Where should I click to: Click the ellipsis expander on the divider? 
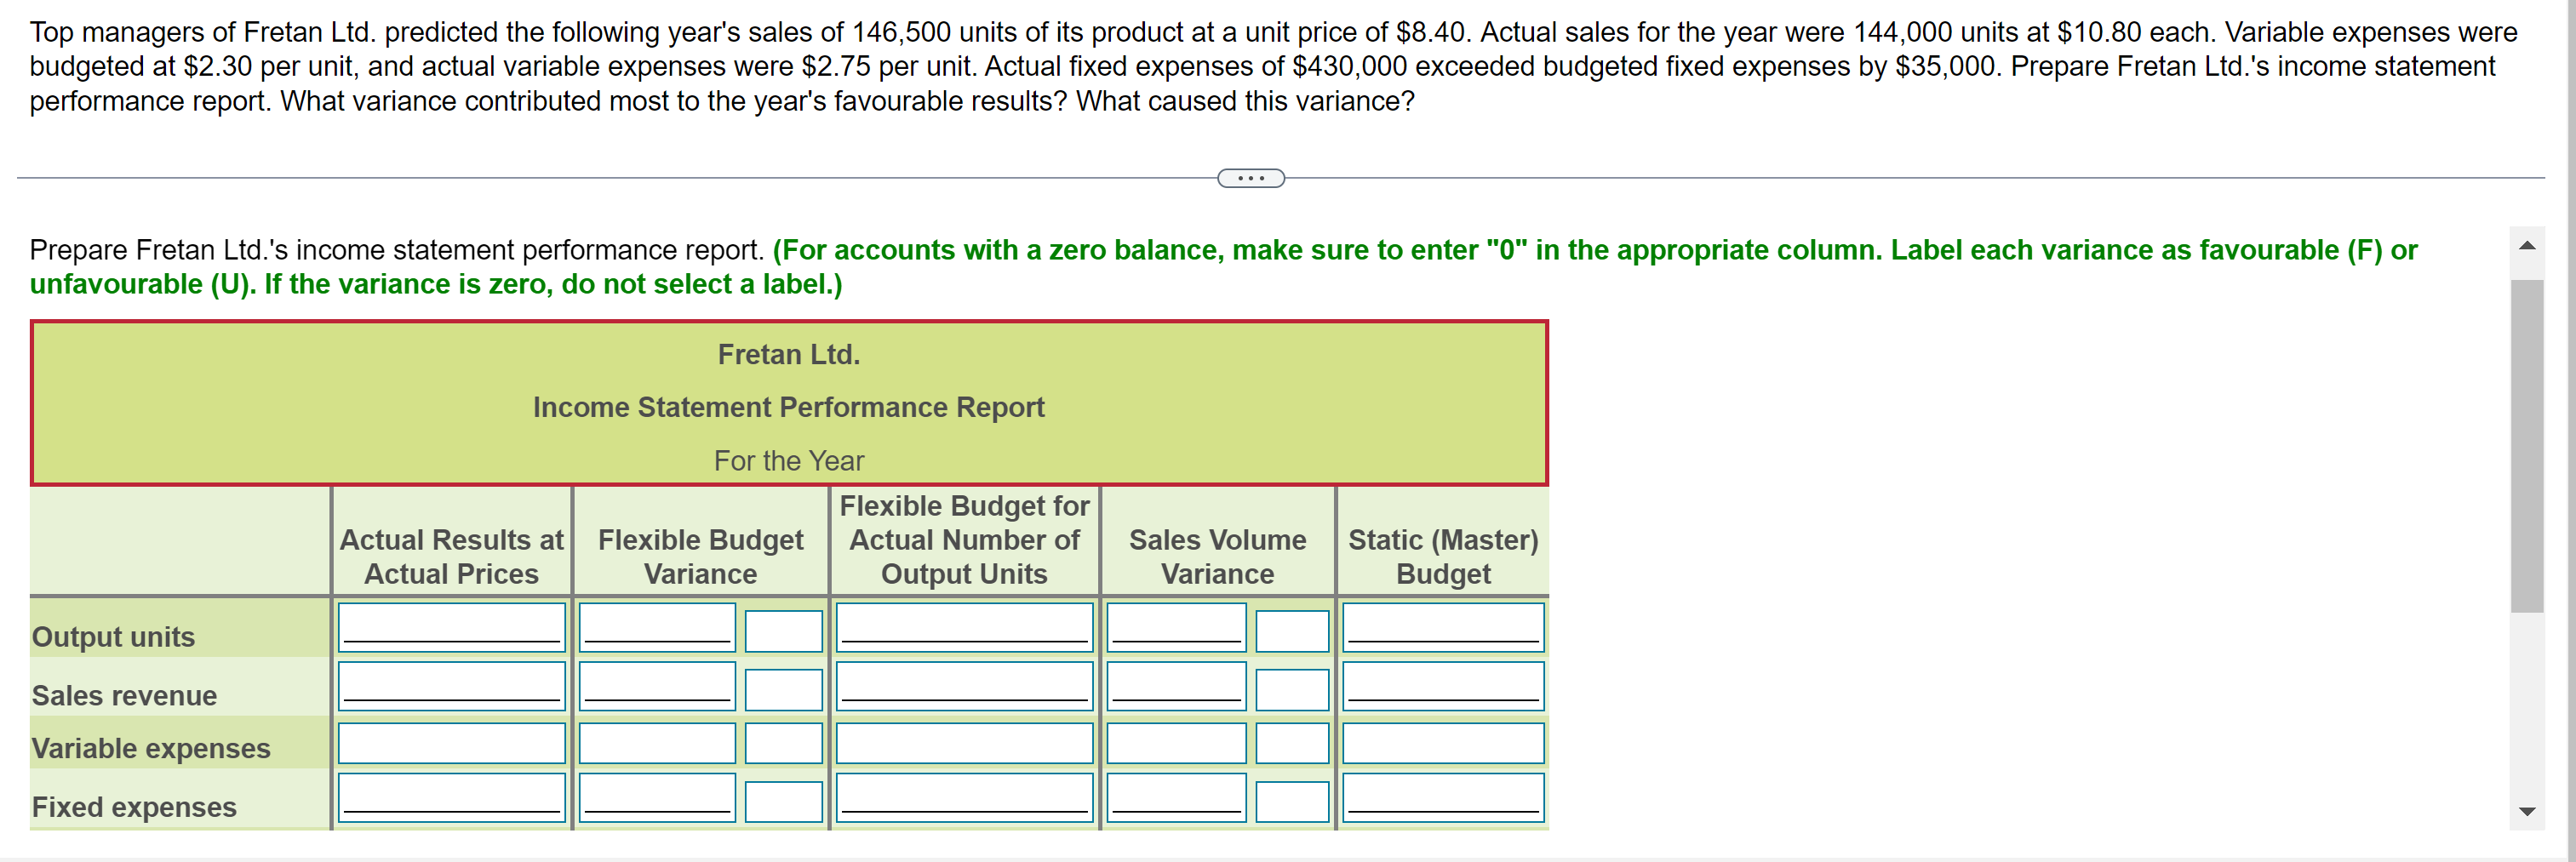point(1250,178)
